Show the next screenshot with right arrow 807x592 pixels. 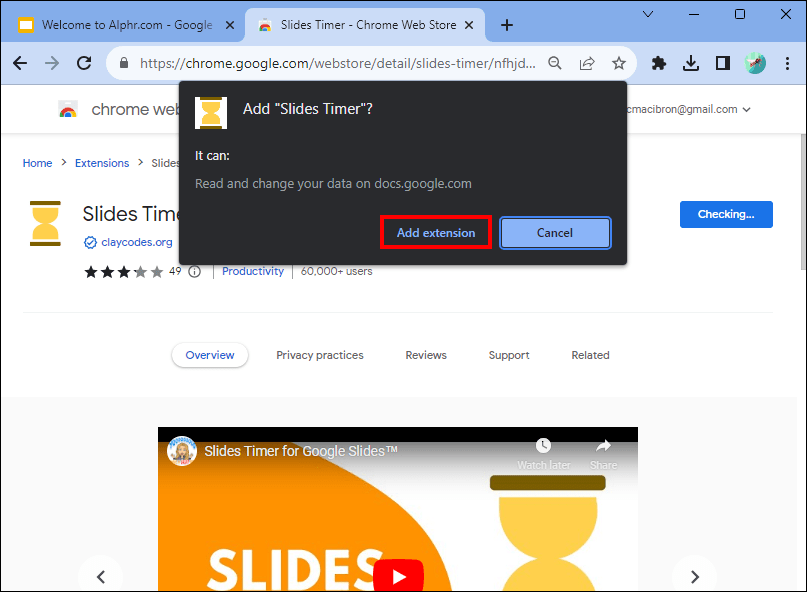(695, 577)
